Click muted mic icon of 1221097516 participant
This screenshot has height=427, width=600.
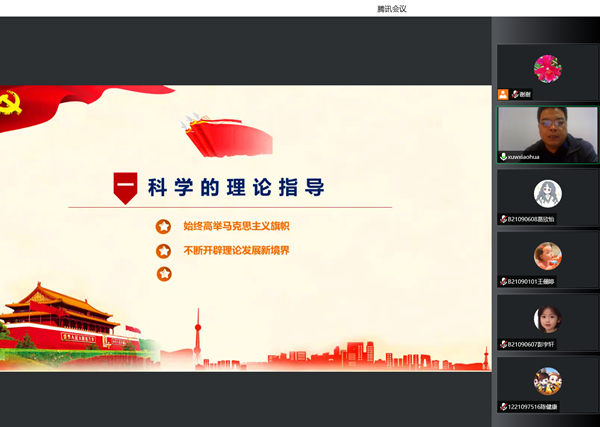pyautogui.click(x=503, y=407)
